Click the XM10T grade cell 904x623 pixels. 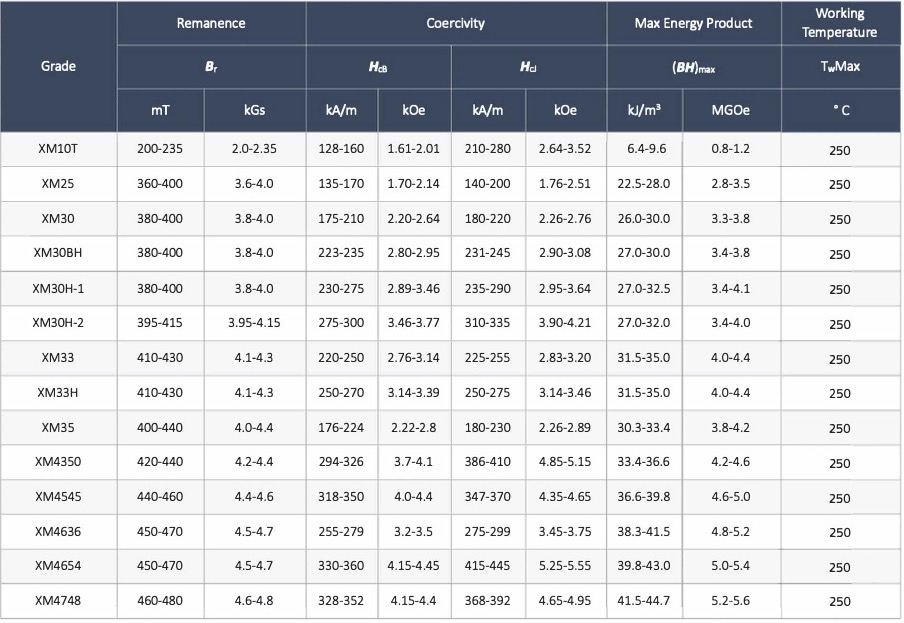pyautogui.click(x=58, y=150)
